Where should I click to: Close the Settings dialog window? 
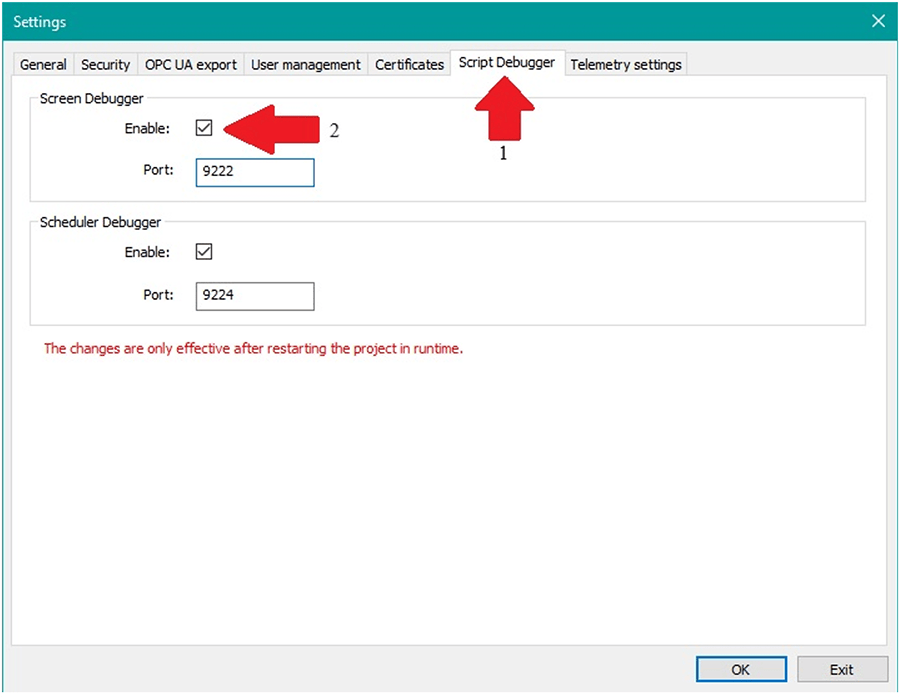(878, 21)
